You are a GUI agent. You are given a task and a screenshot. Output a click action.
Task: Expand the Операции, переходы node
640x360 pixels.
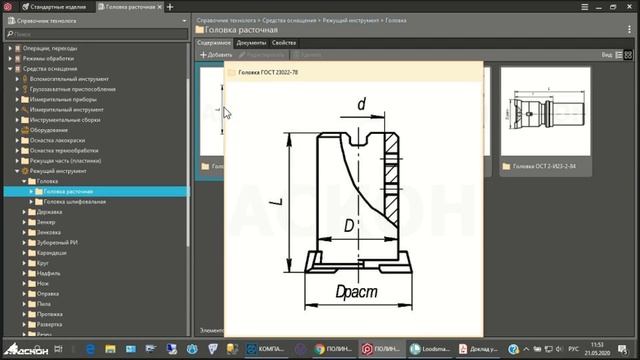point(10,48)
